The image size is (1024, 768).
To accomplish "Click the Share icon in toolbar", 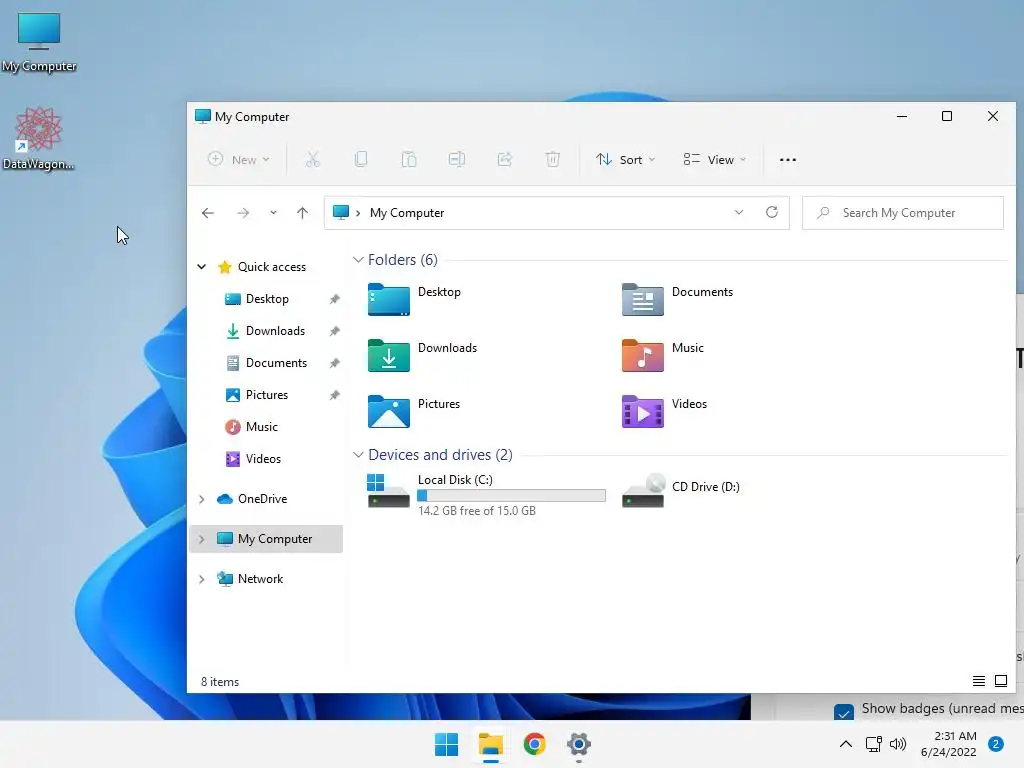I will 505,159.
